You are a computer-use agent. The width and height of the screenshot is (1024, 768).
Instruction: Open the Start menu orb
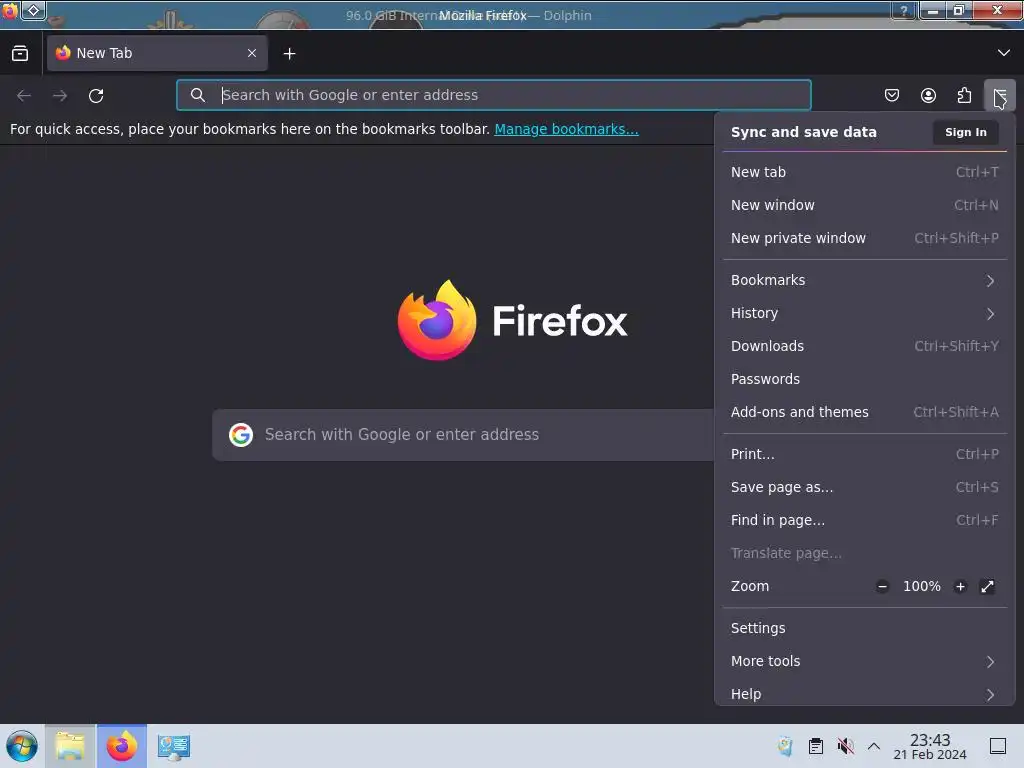pos(22,746)
